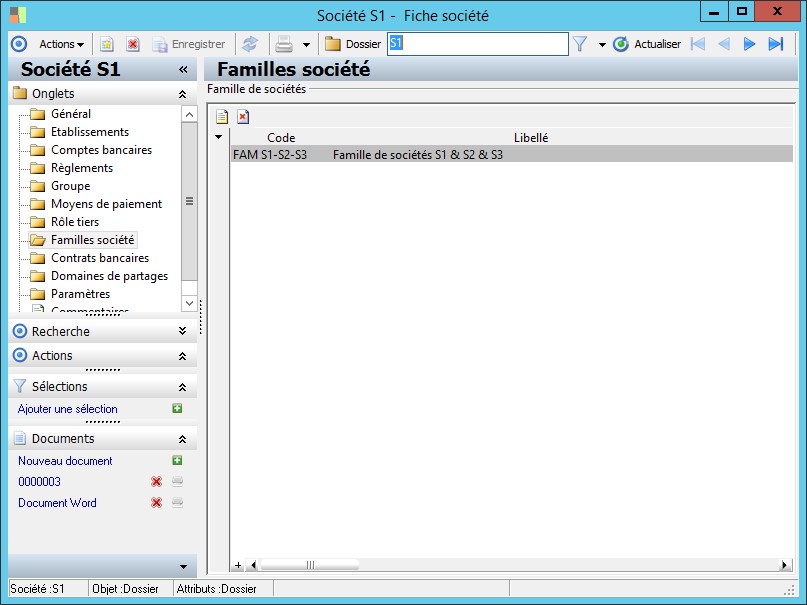Click the Onglets tree scroll up arrow
This screenshot has height=605, width=807.
tap(189, 114)
